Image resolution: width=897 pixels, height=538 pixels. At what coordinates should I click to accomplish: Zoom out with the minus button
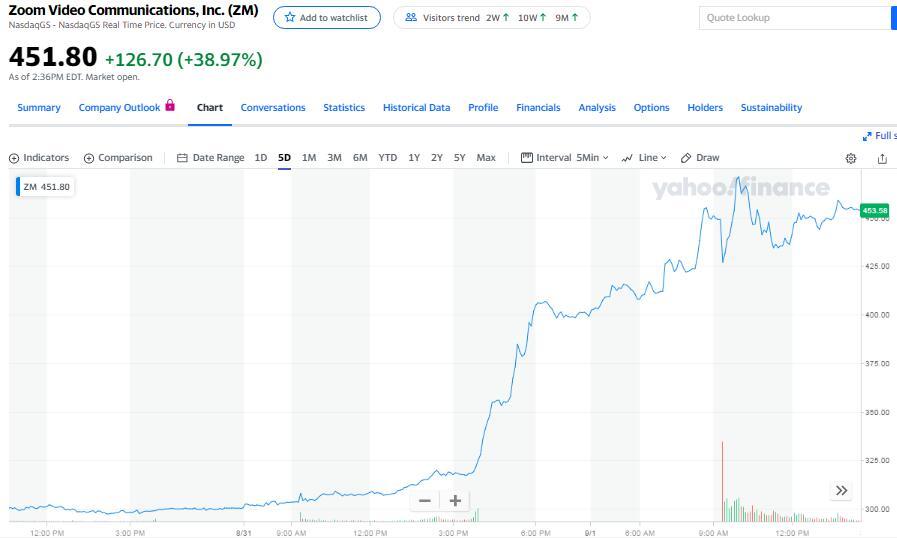click(425, 500)
